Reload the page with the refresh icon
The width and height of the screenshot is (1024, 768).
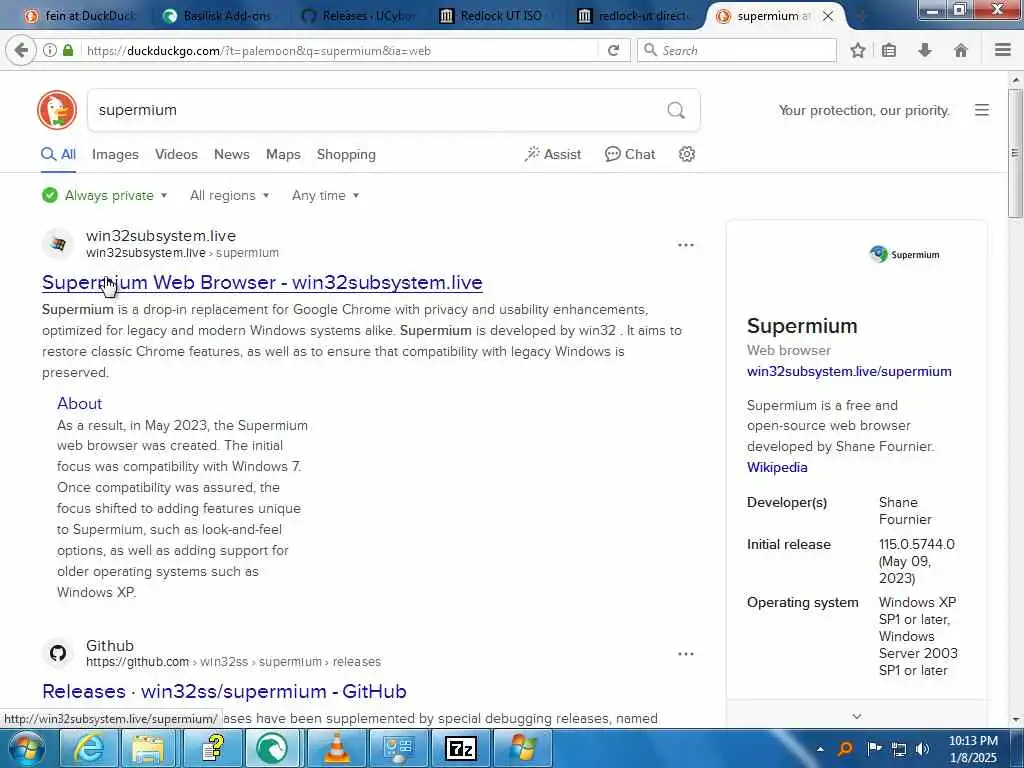613,50
